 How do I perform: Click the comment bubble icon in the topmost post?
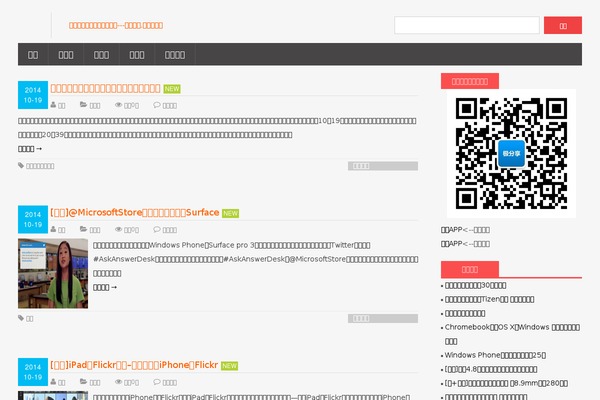[x=157, y=105]
